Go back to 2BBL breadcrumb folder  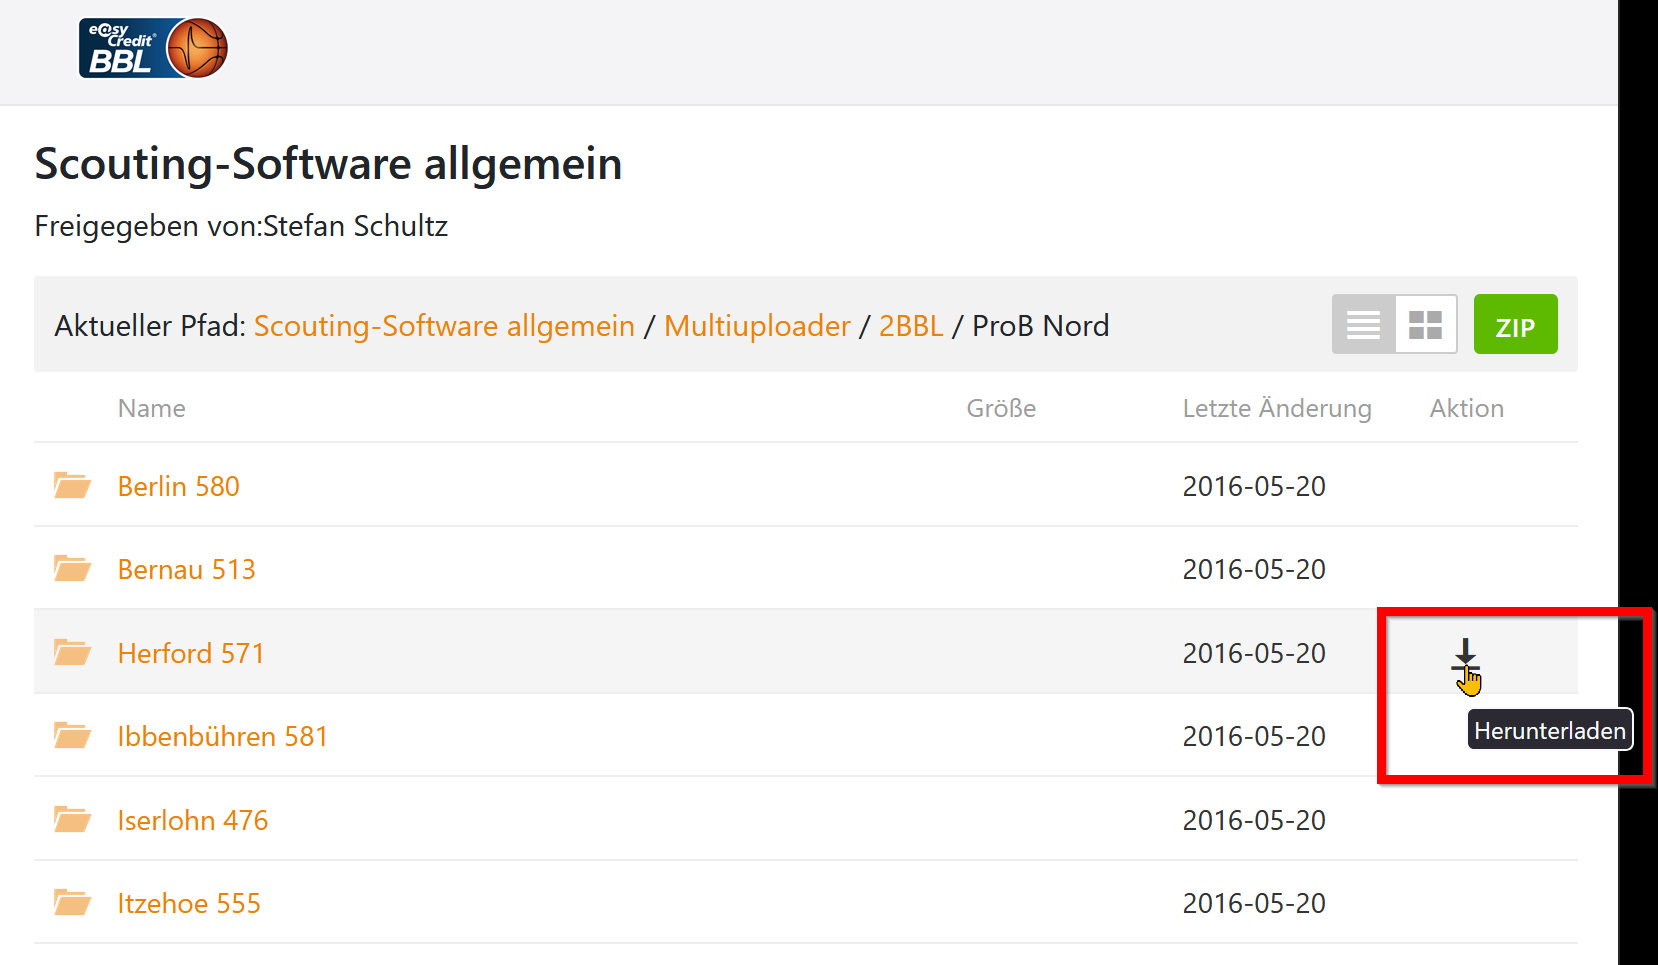[911, 326]
